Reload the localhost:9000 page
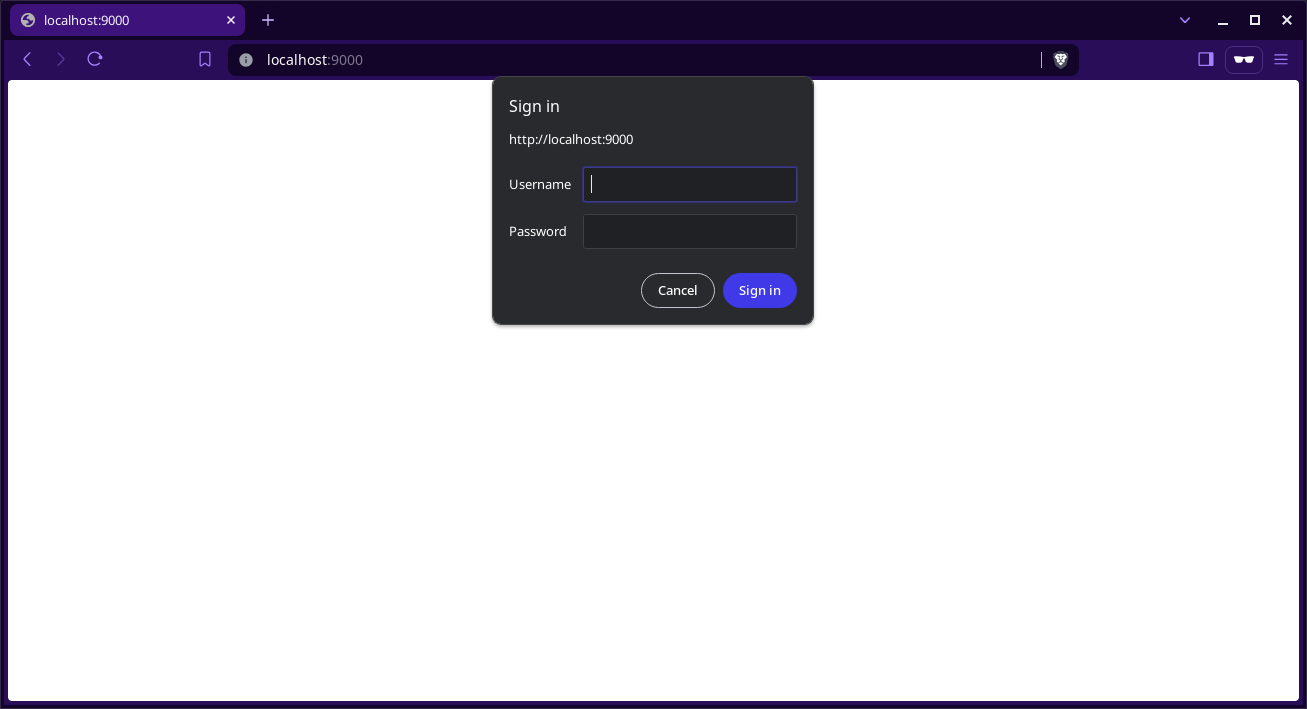1307x709 pixels. (x=95, y=60)
